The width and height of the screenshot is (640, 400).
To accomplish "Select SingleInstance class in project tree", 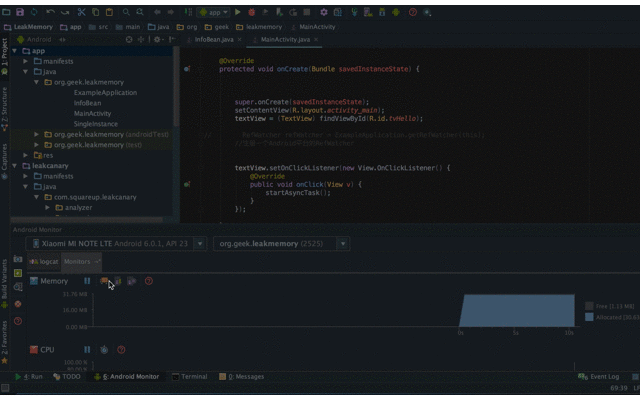I will pos(96,124).
